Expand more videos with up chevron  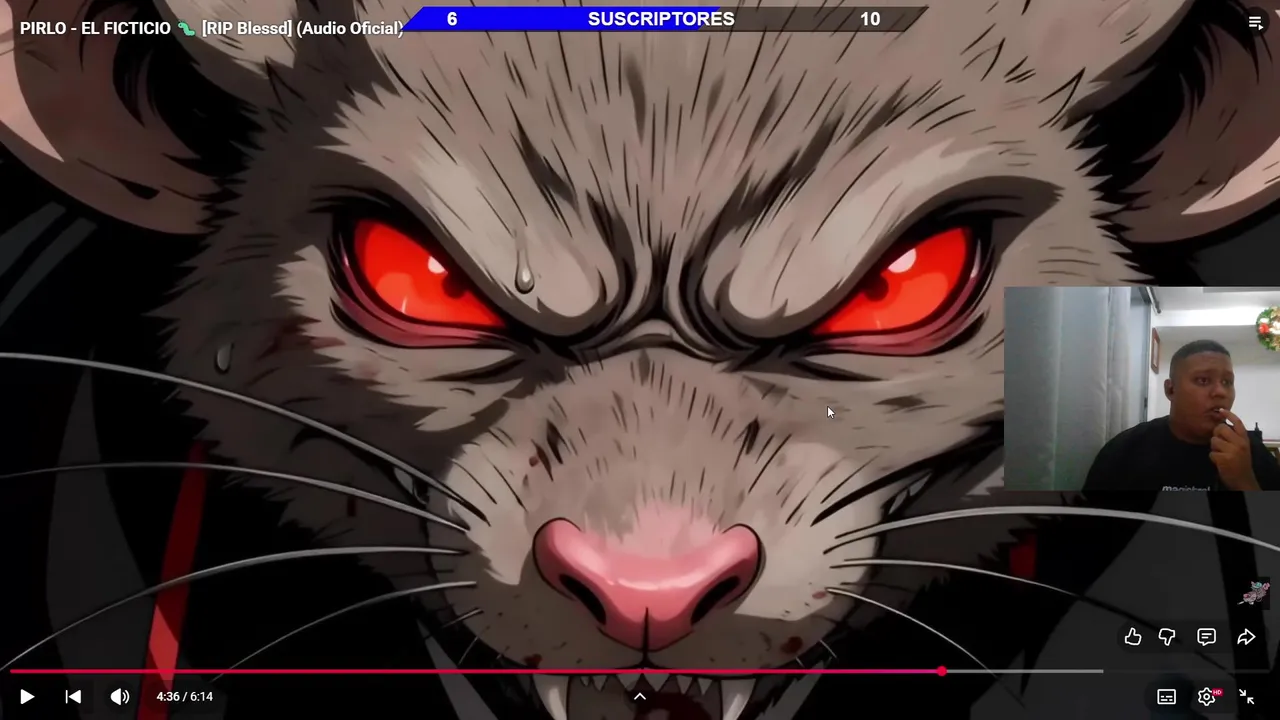click(x=640, y=697)
